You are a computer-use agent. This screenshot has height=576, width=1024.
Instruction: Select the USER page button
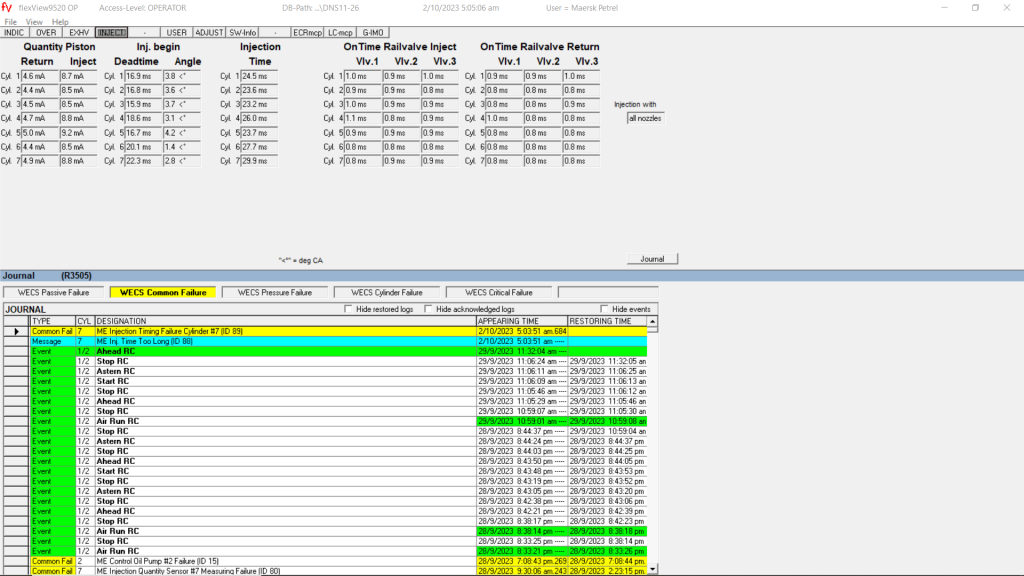[x=177, y=32]
